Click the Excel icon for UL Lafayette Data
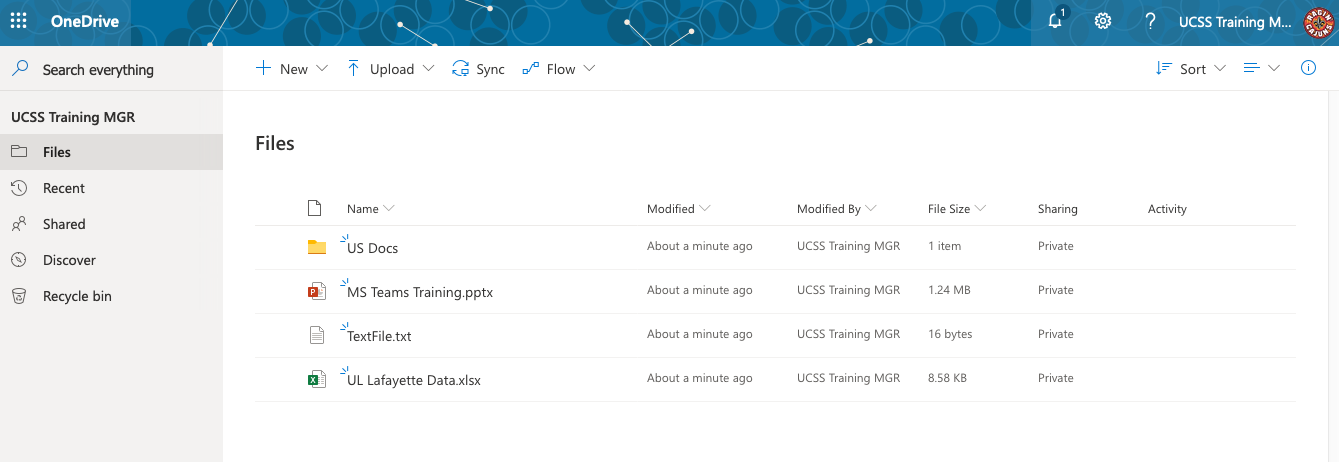Screen dimensions: 1339x462 [x=317, y=379]
